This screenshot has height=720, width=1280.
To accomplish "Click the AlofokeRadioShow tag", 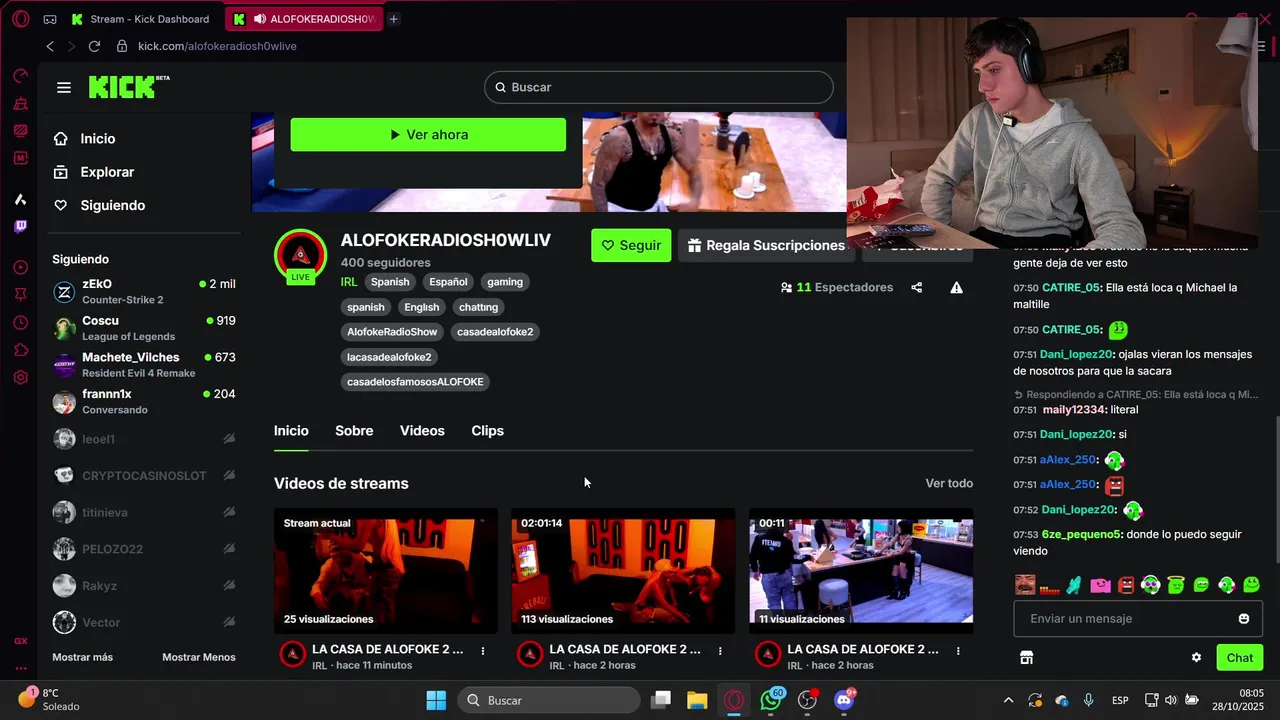I will (392, 332).
